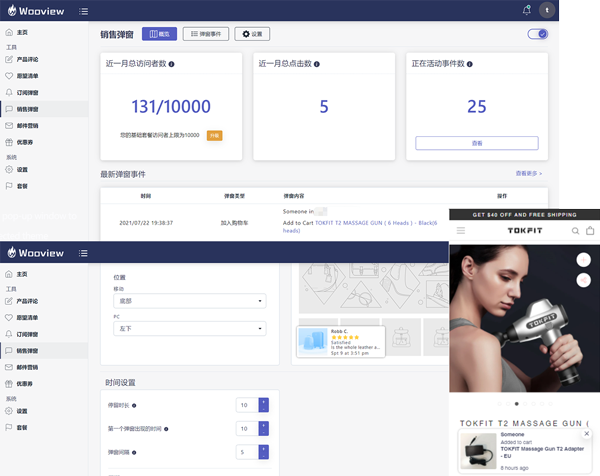Click the 查看 button under active events
The width and height of the screenshot is (600, 476).
[x=477, y=143]
